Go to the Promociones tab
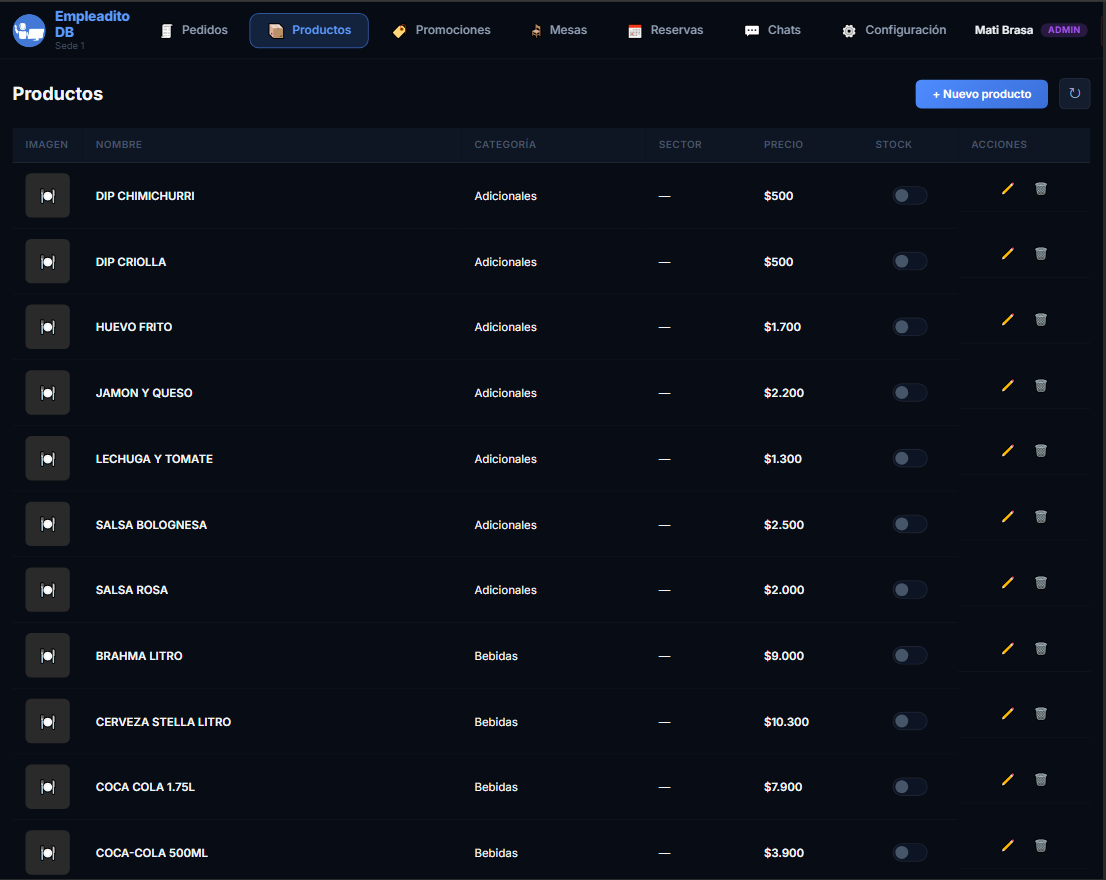1106x880 pixels. coord(441,30)
